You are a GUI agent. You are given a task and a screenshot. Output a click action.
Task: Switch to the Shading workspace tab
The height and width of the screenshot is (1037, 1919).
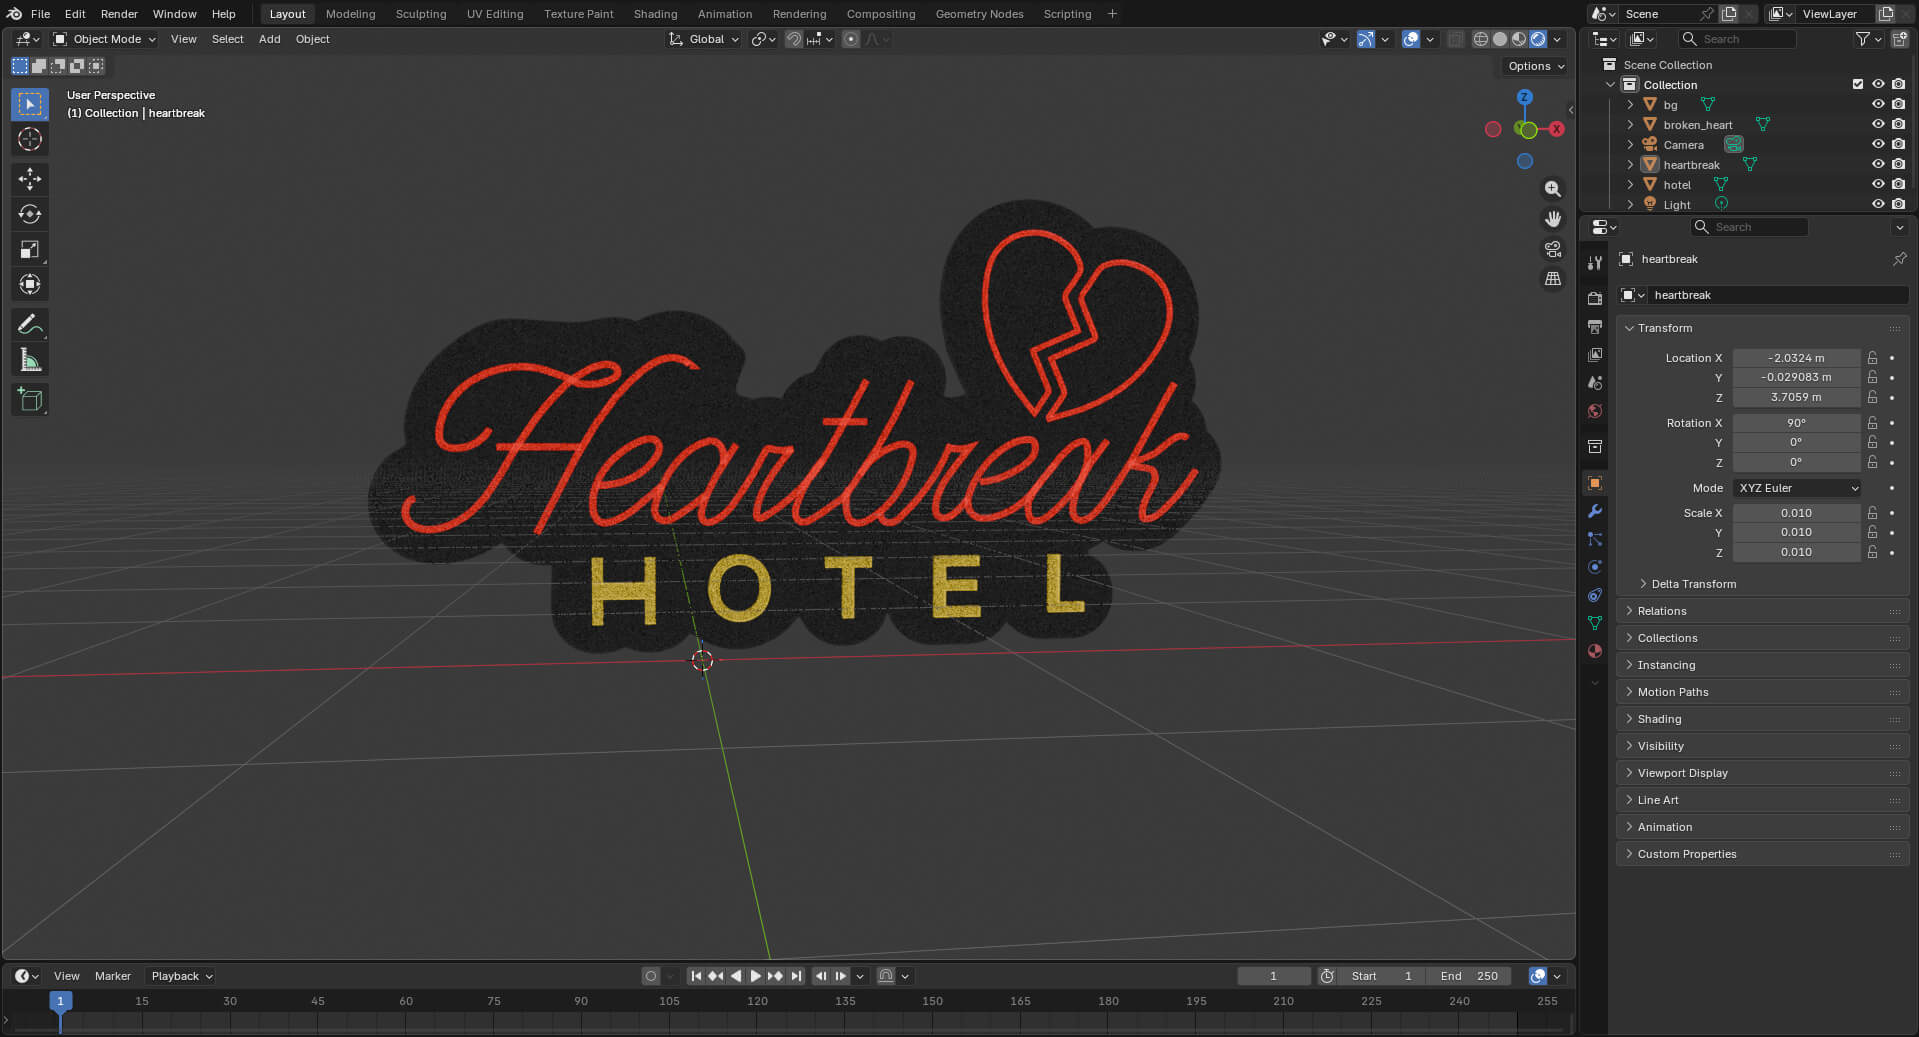pos(655,14)
